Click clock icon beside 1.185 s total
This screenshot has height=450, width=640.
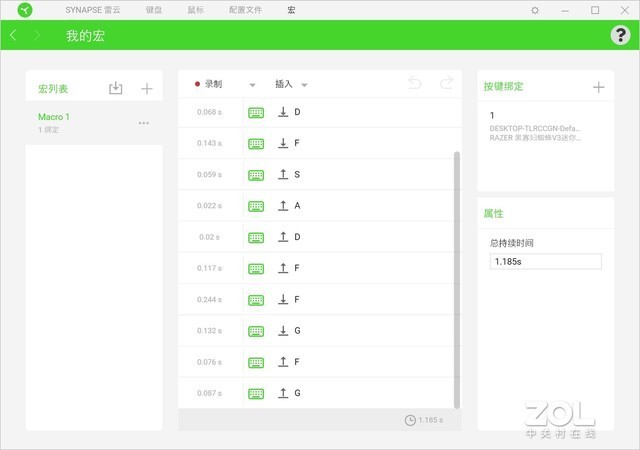(410, 420)
